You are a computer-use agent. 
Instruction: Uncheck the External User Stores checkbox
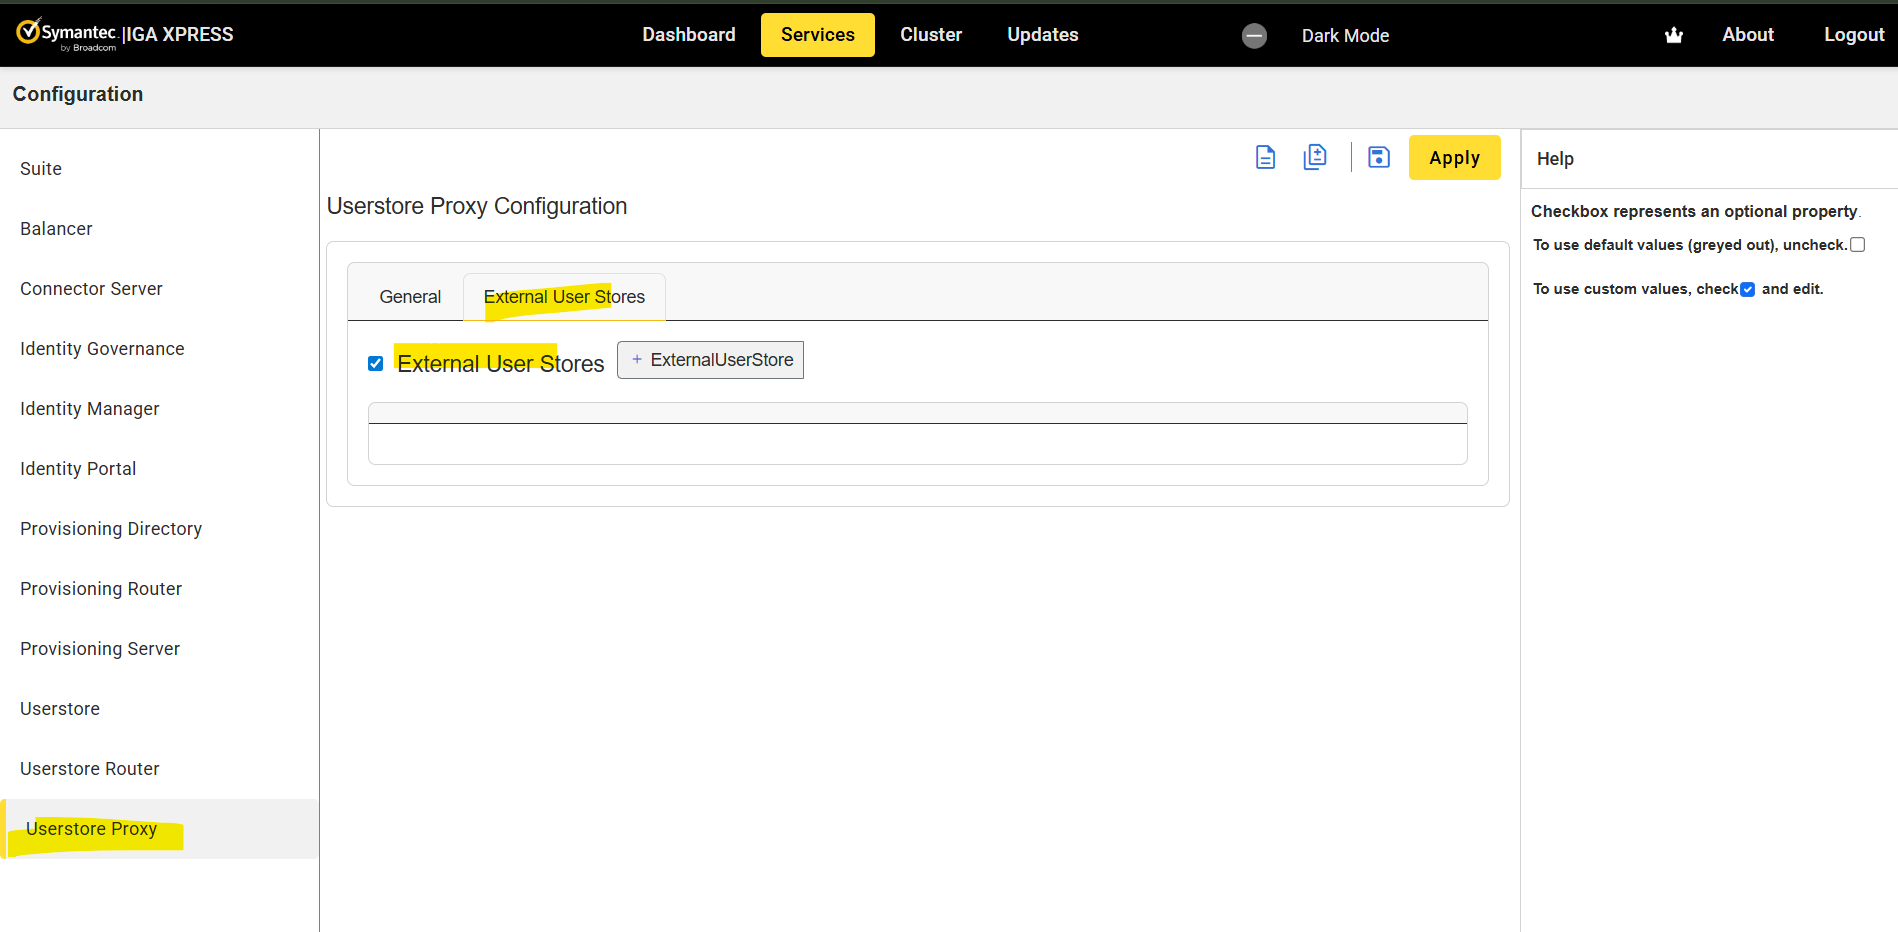coord(376,364)
